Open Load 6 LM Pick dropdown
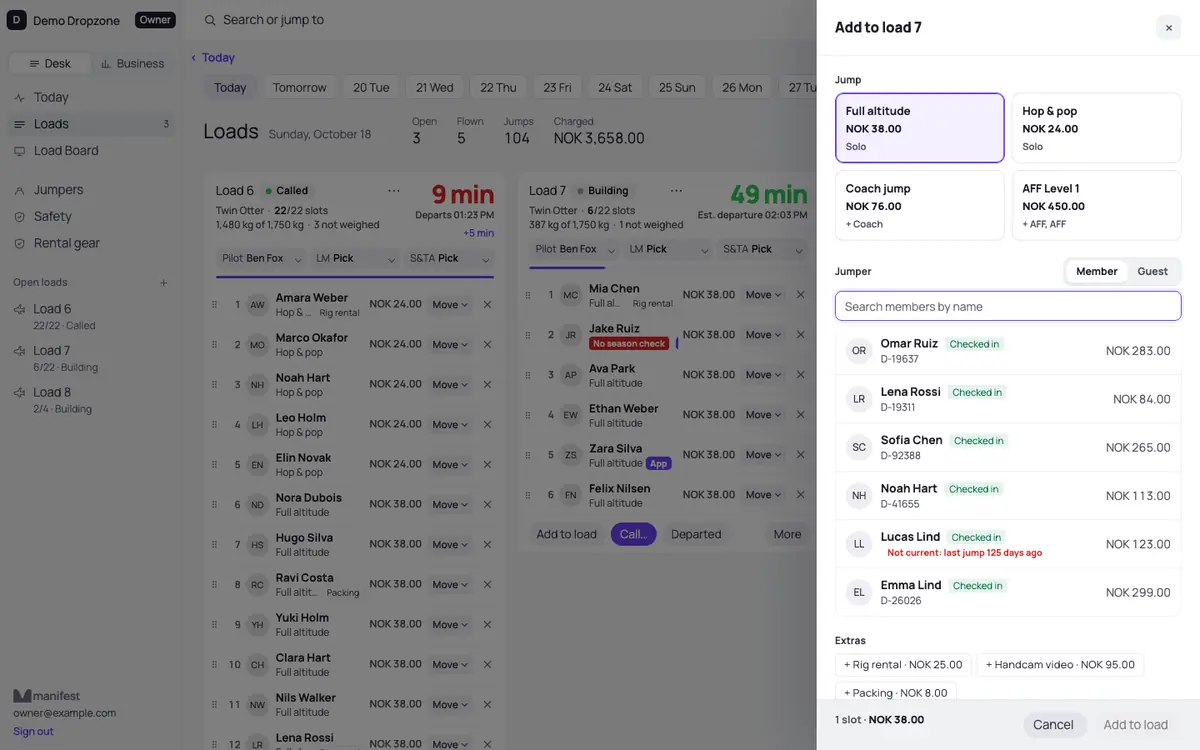This screenshot has height=750, width=1200. [355, 258]
